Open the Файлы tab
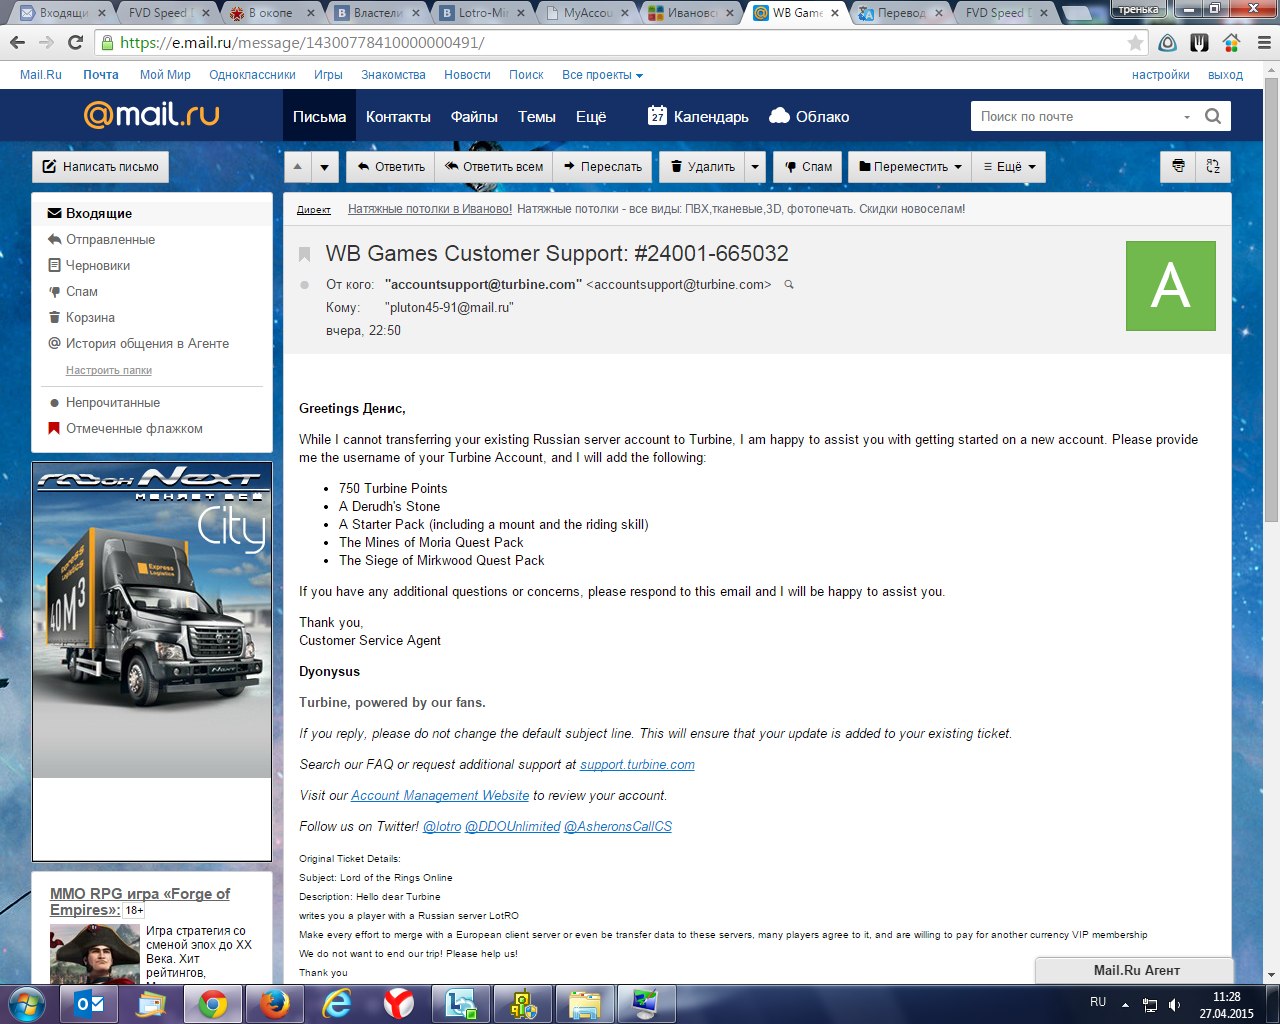This screenshot has width=1280, height=1024. 474,116
